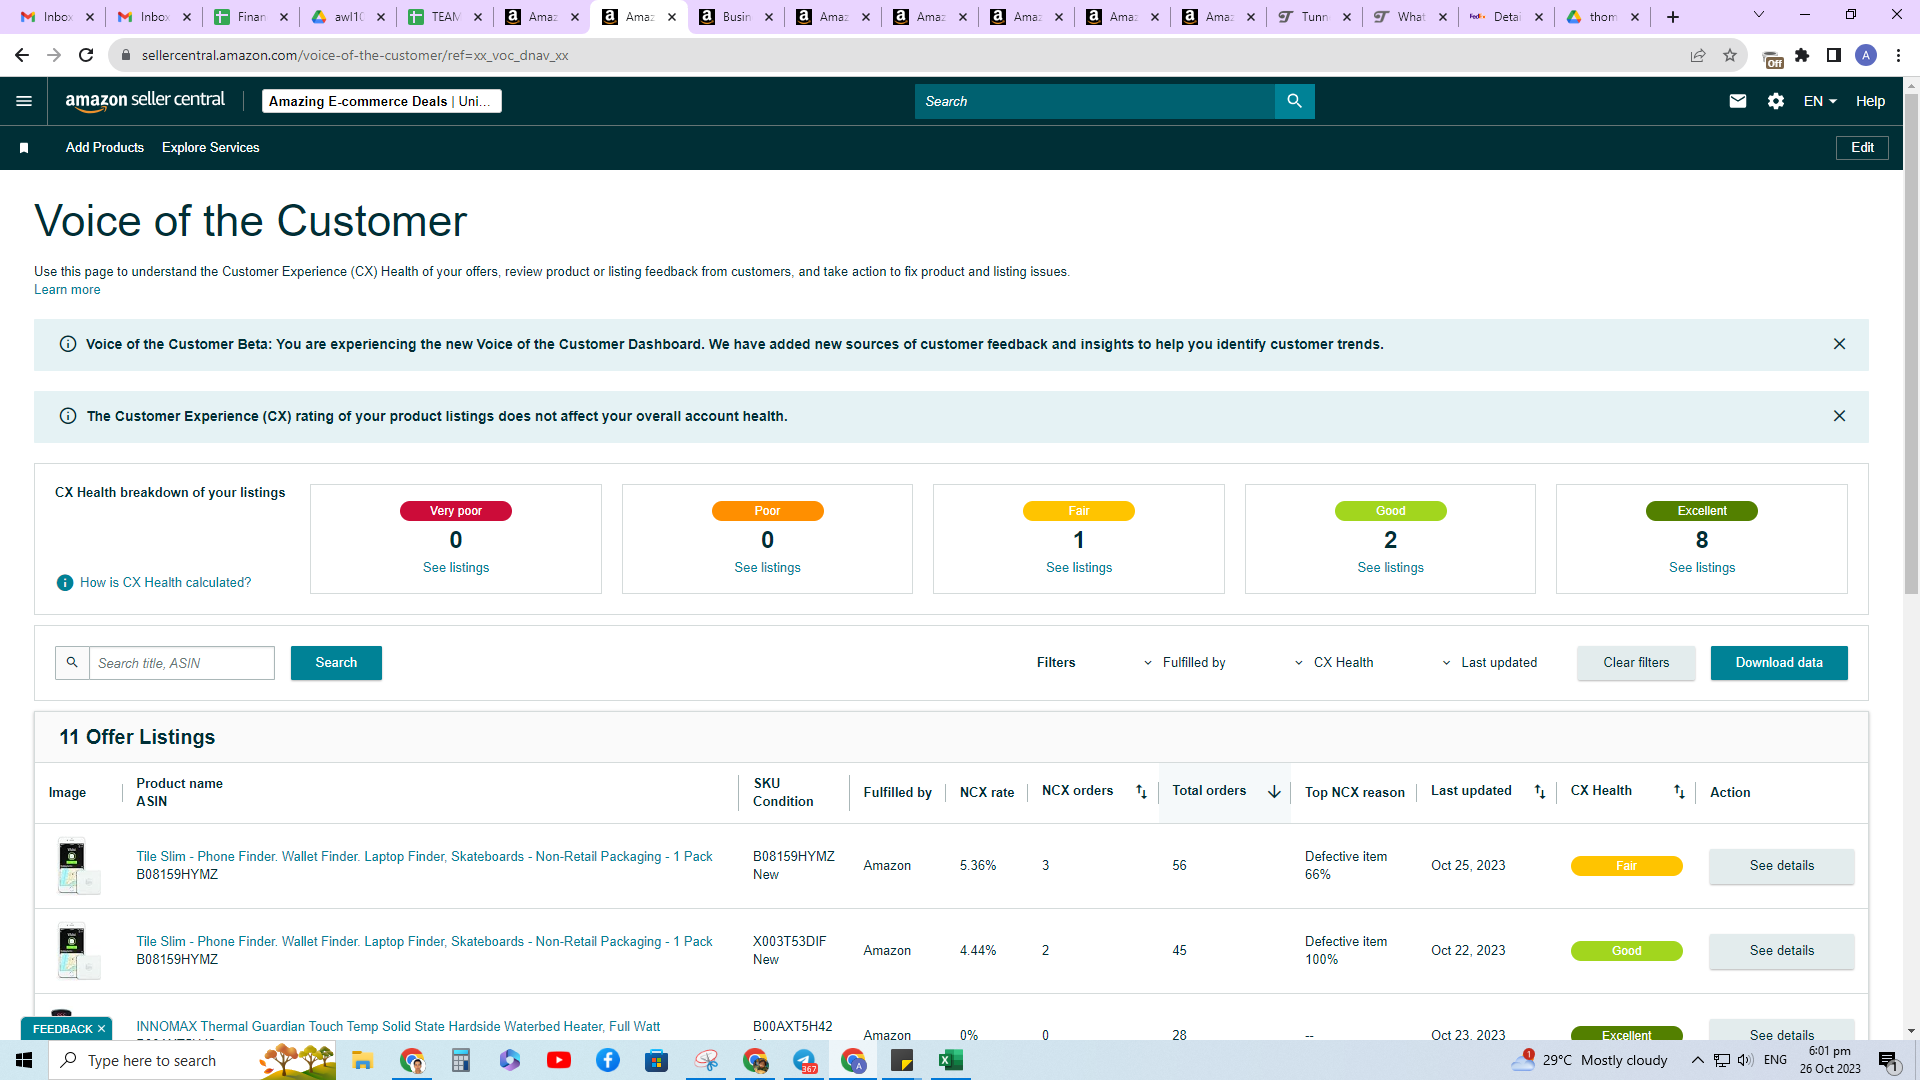Open Add Products in the navigation bar
The height and width of the screenshot is (1080, 1920).
click(x=105, y=148)
